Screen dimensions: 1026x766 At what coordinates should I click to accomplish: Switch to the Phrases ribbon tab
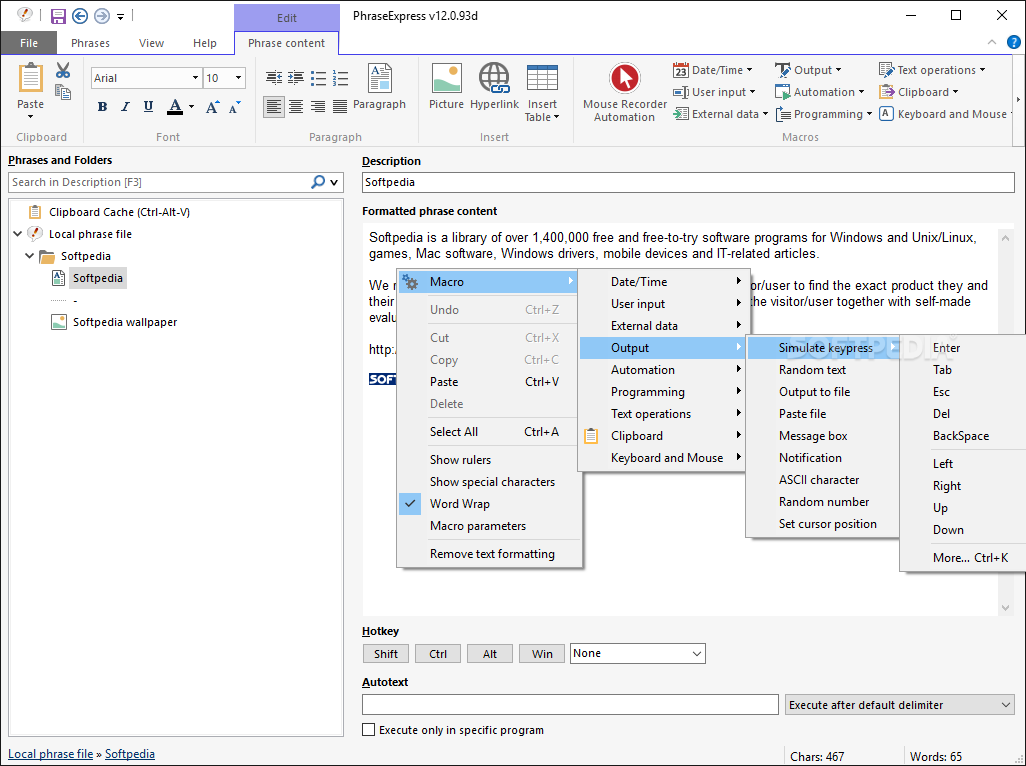tap(90, 43)
